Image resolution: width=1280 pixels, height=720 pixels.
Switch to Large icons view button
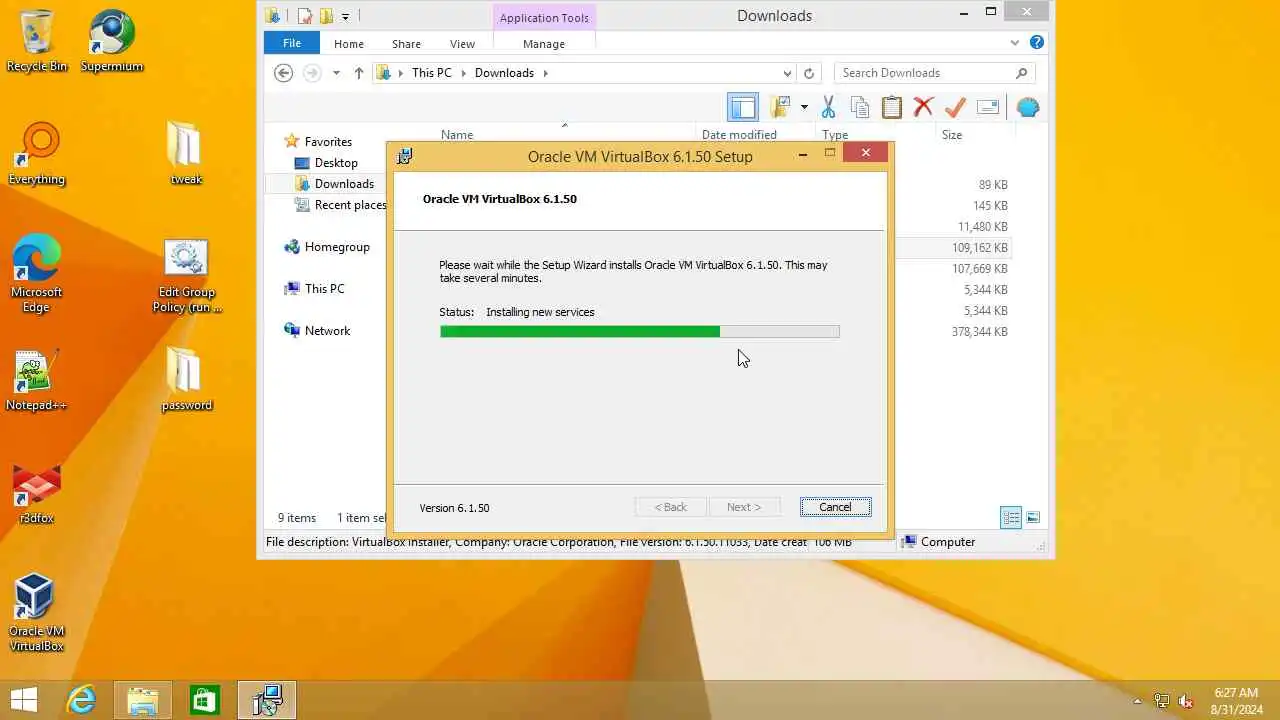[1033, 517]
